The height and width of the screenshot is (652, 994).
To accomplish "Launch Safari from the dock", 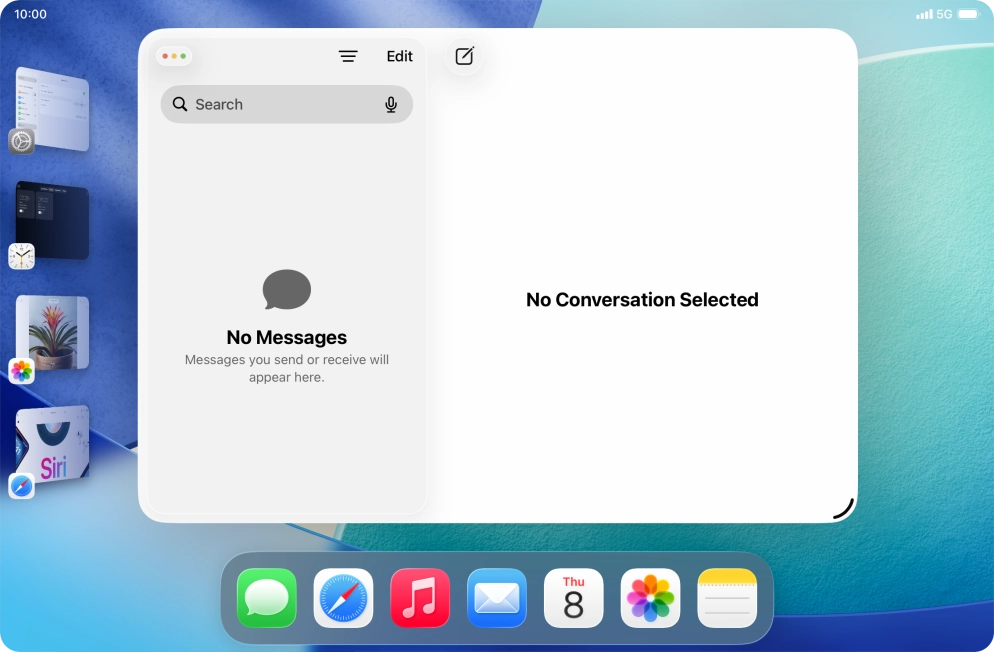I will click(x=343, y=598).
